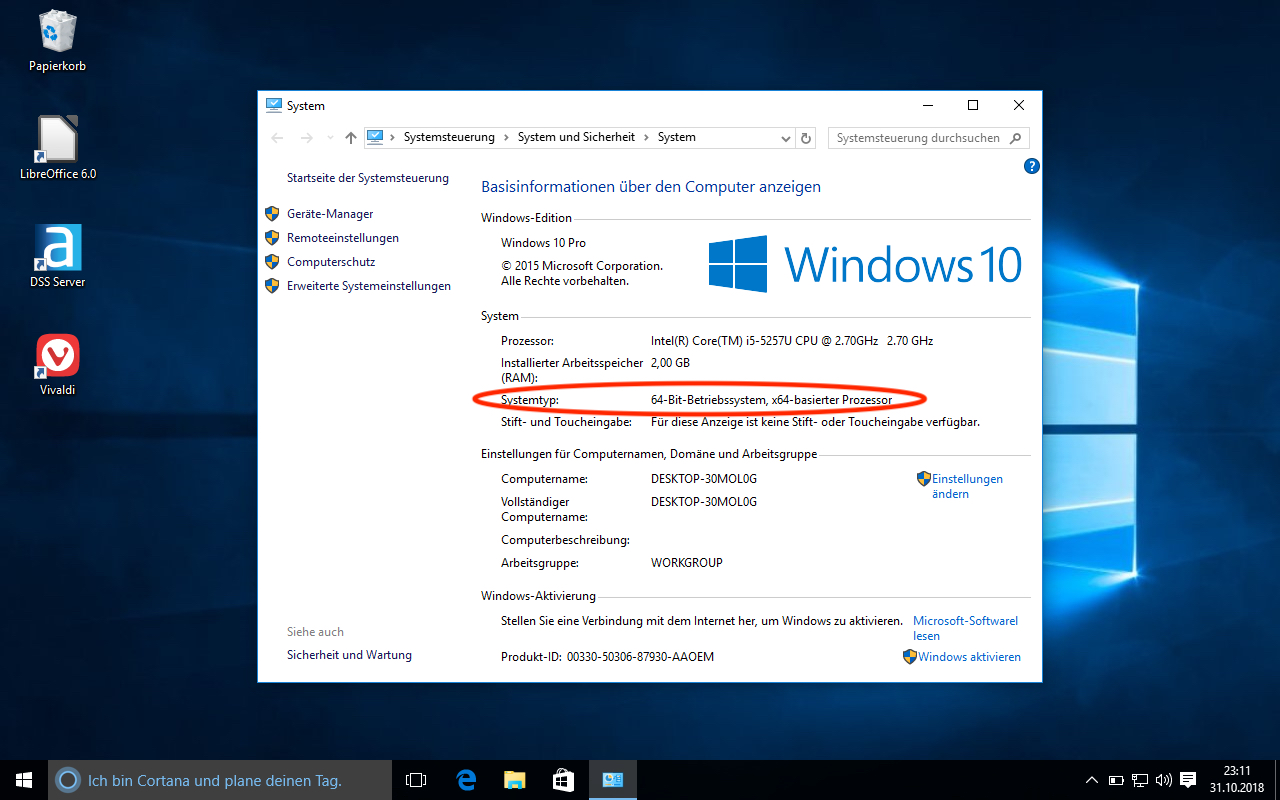Click shield icon beside Remoteeinstellungen
This screenshot has width=1280, height=800.
tap(272, 238)
